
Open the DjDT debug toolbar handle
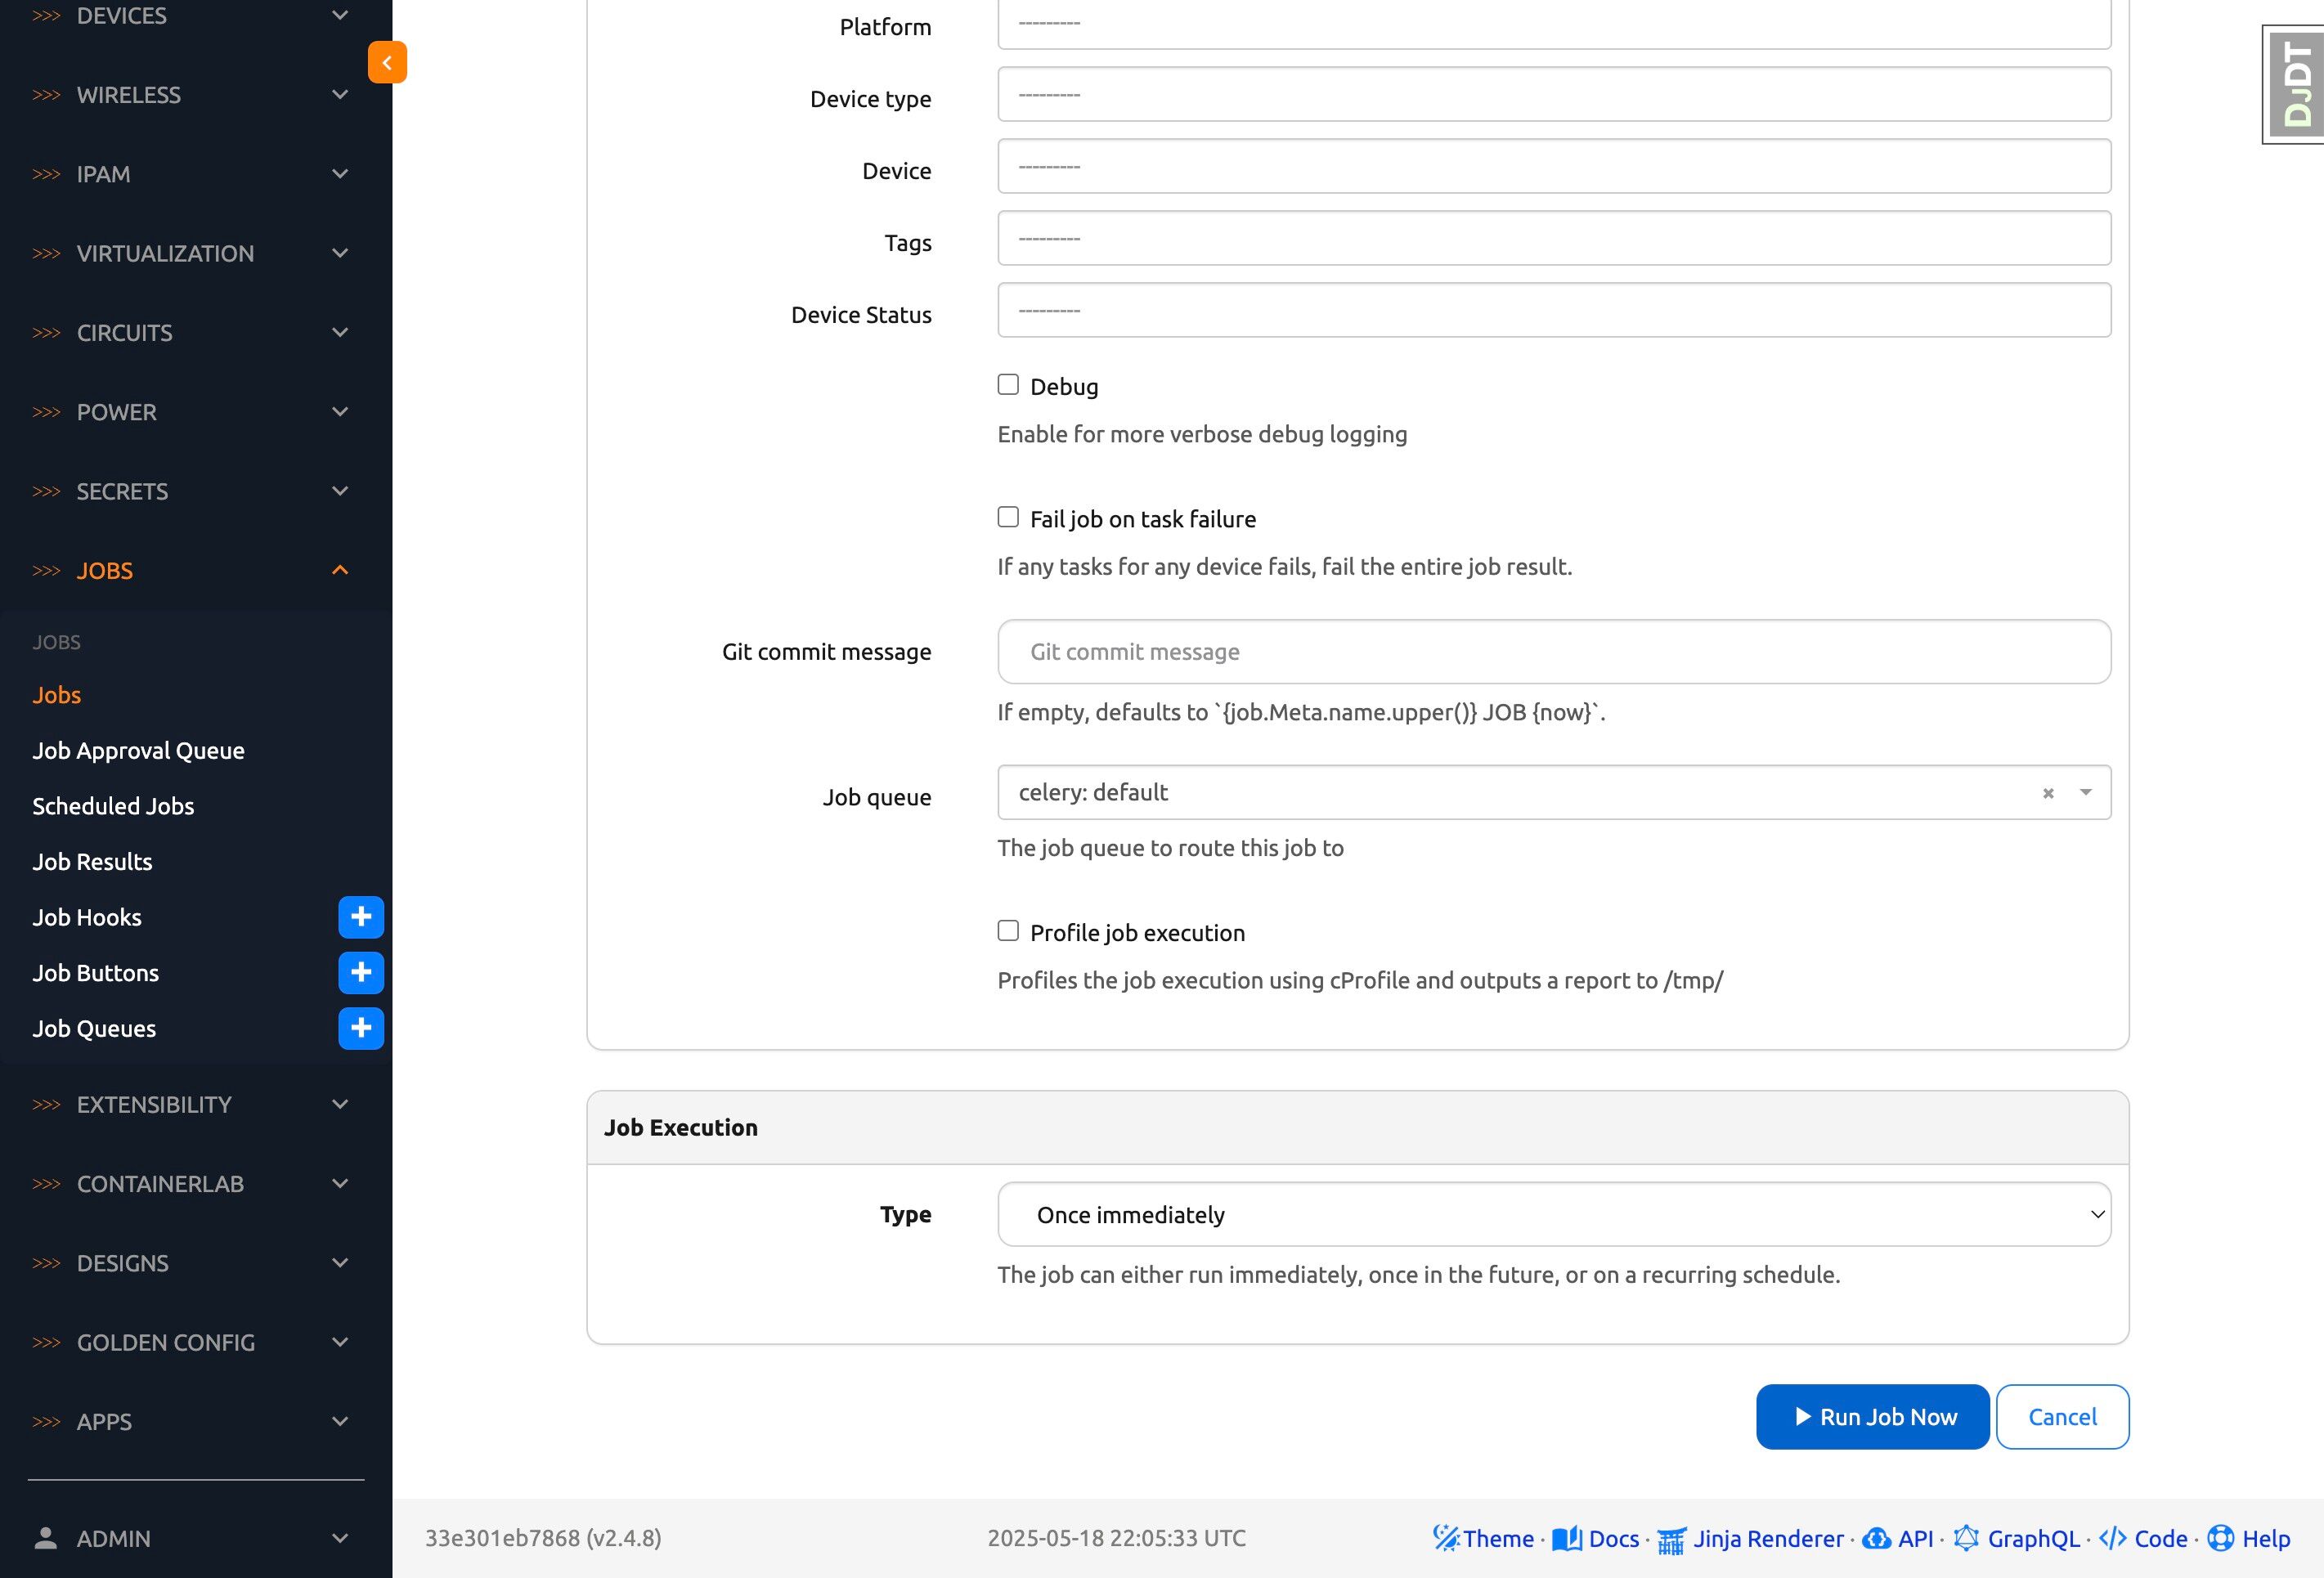[x=2295, y=85]
